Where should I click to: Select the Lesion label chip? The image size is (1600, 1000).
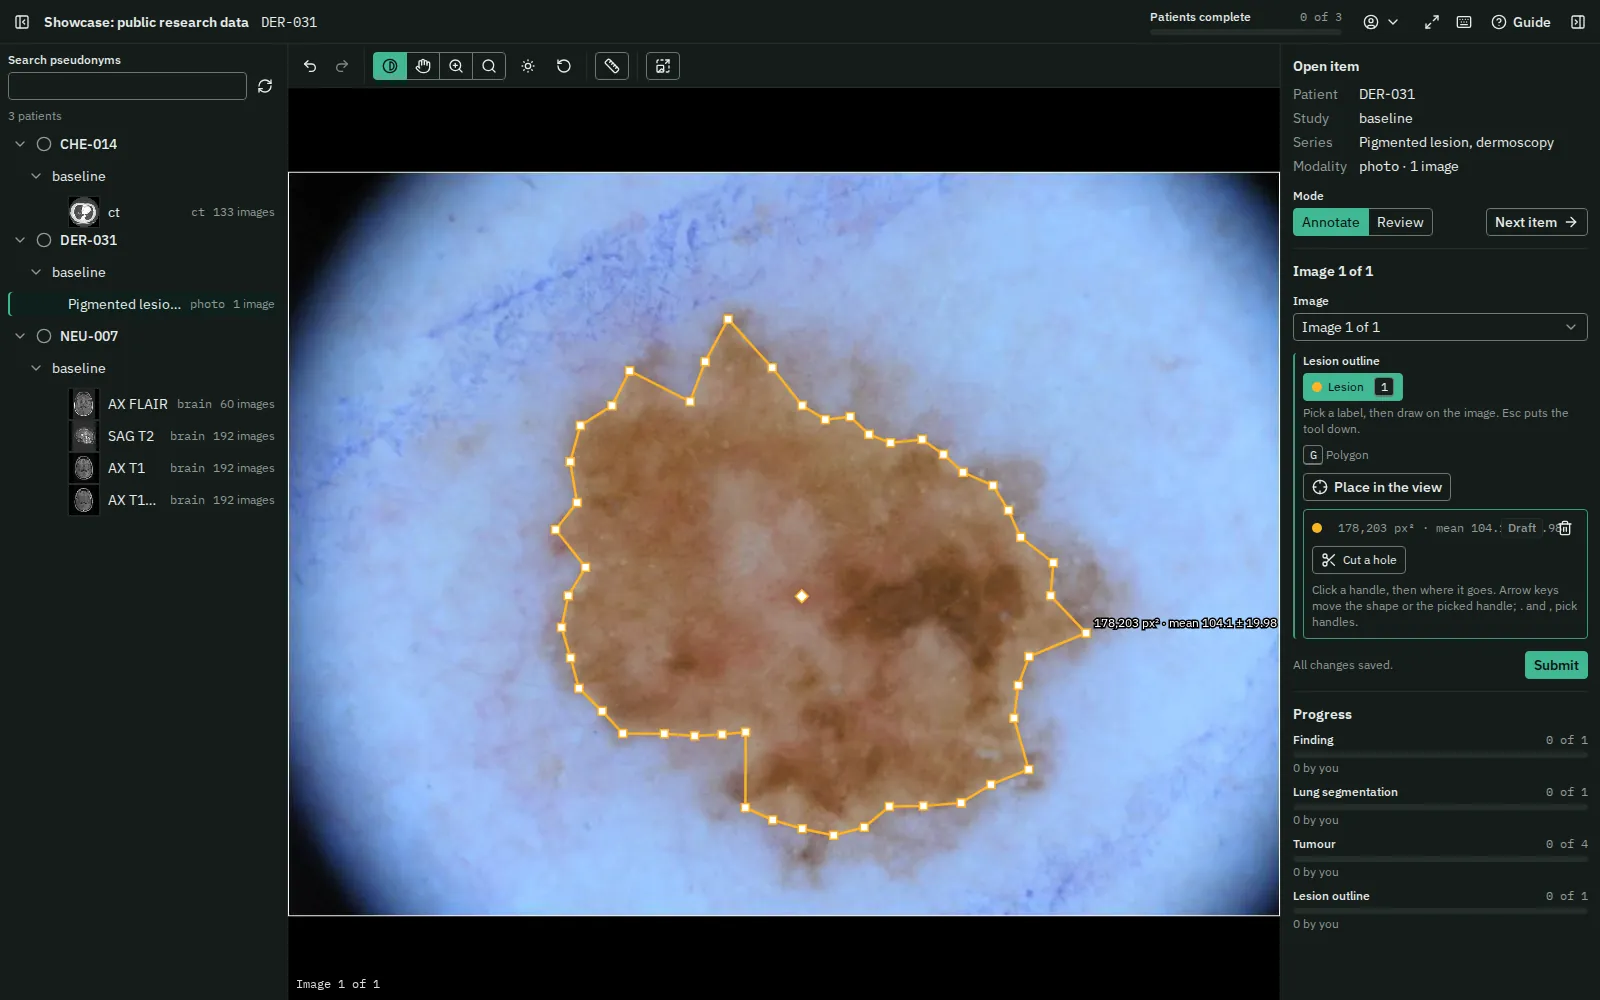(1352, 387)
